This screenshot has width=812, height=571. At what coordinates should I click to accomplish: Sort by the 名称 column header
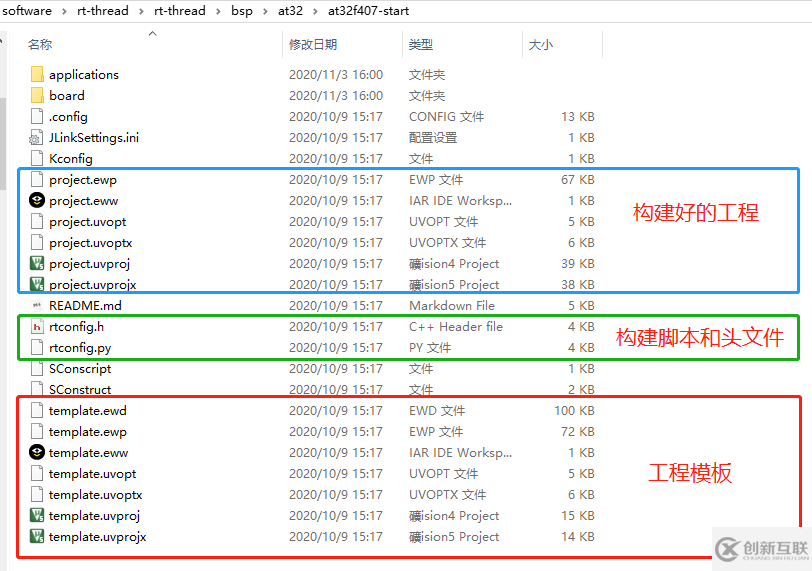(x=40, y=45)
